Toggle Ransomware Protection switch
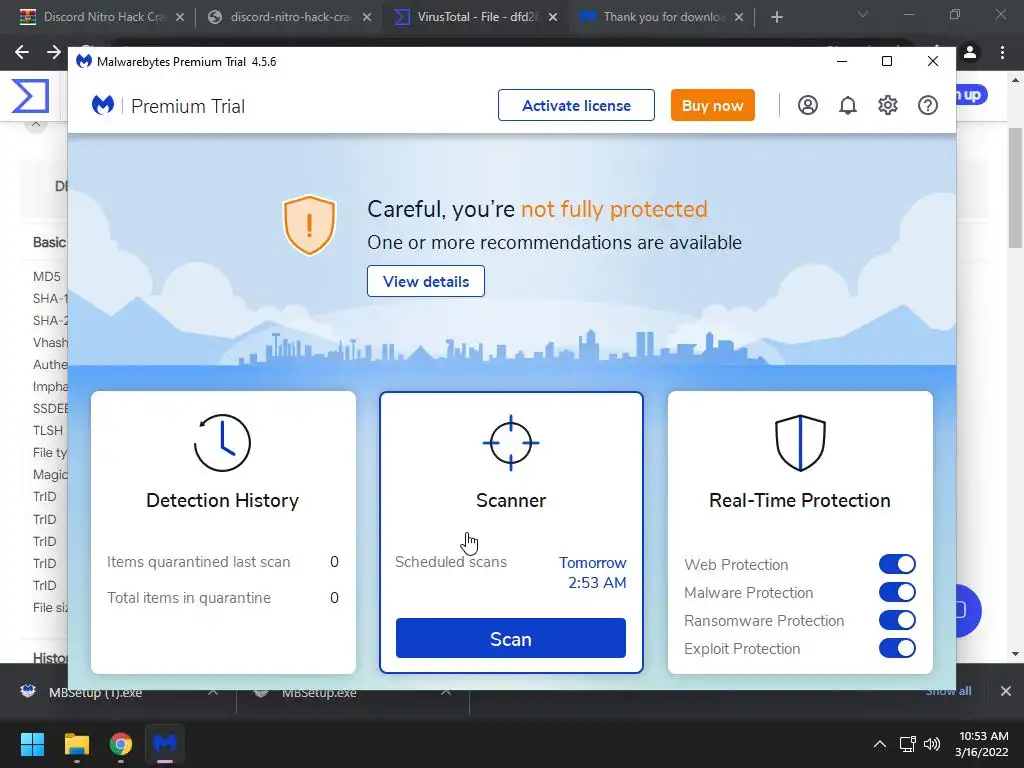Screen dimensions: 1024x768 pyautogui.click(x=897, y=620)
